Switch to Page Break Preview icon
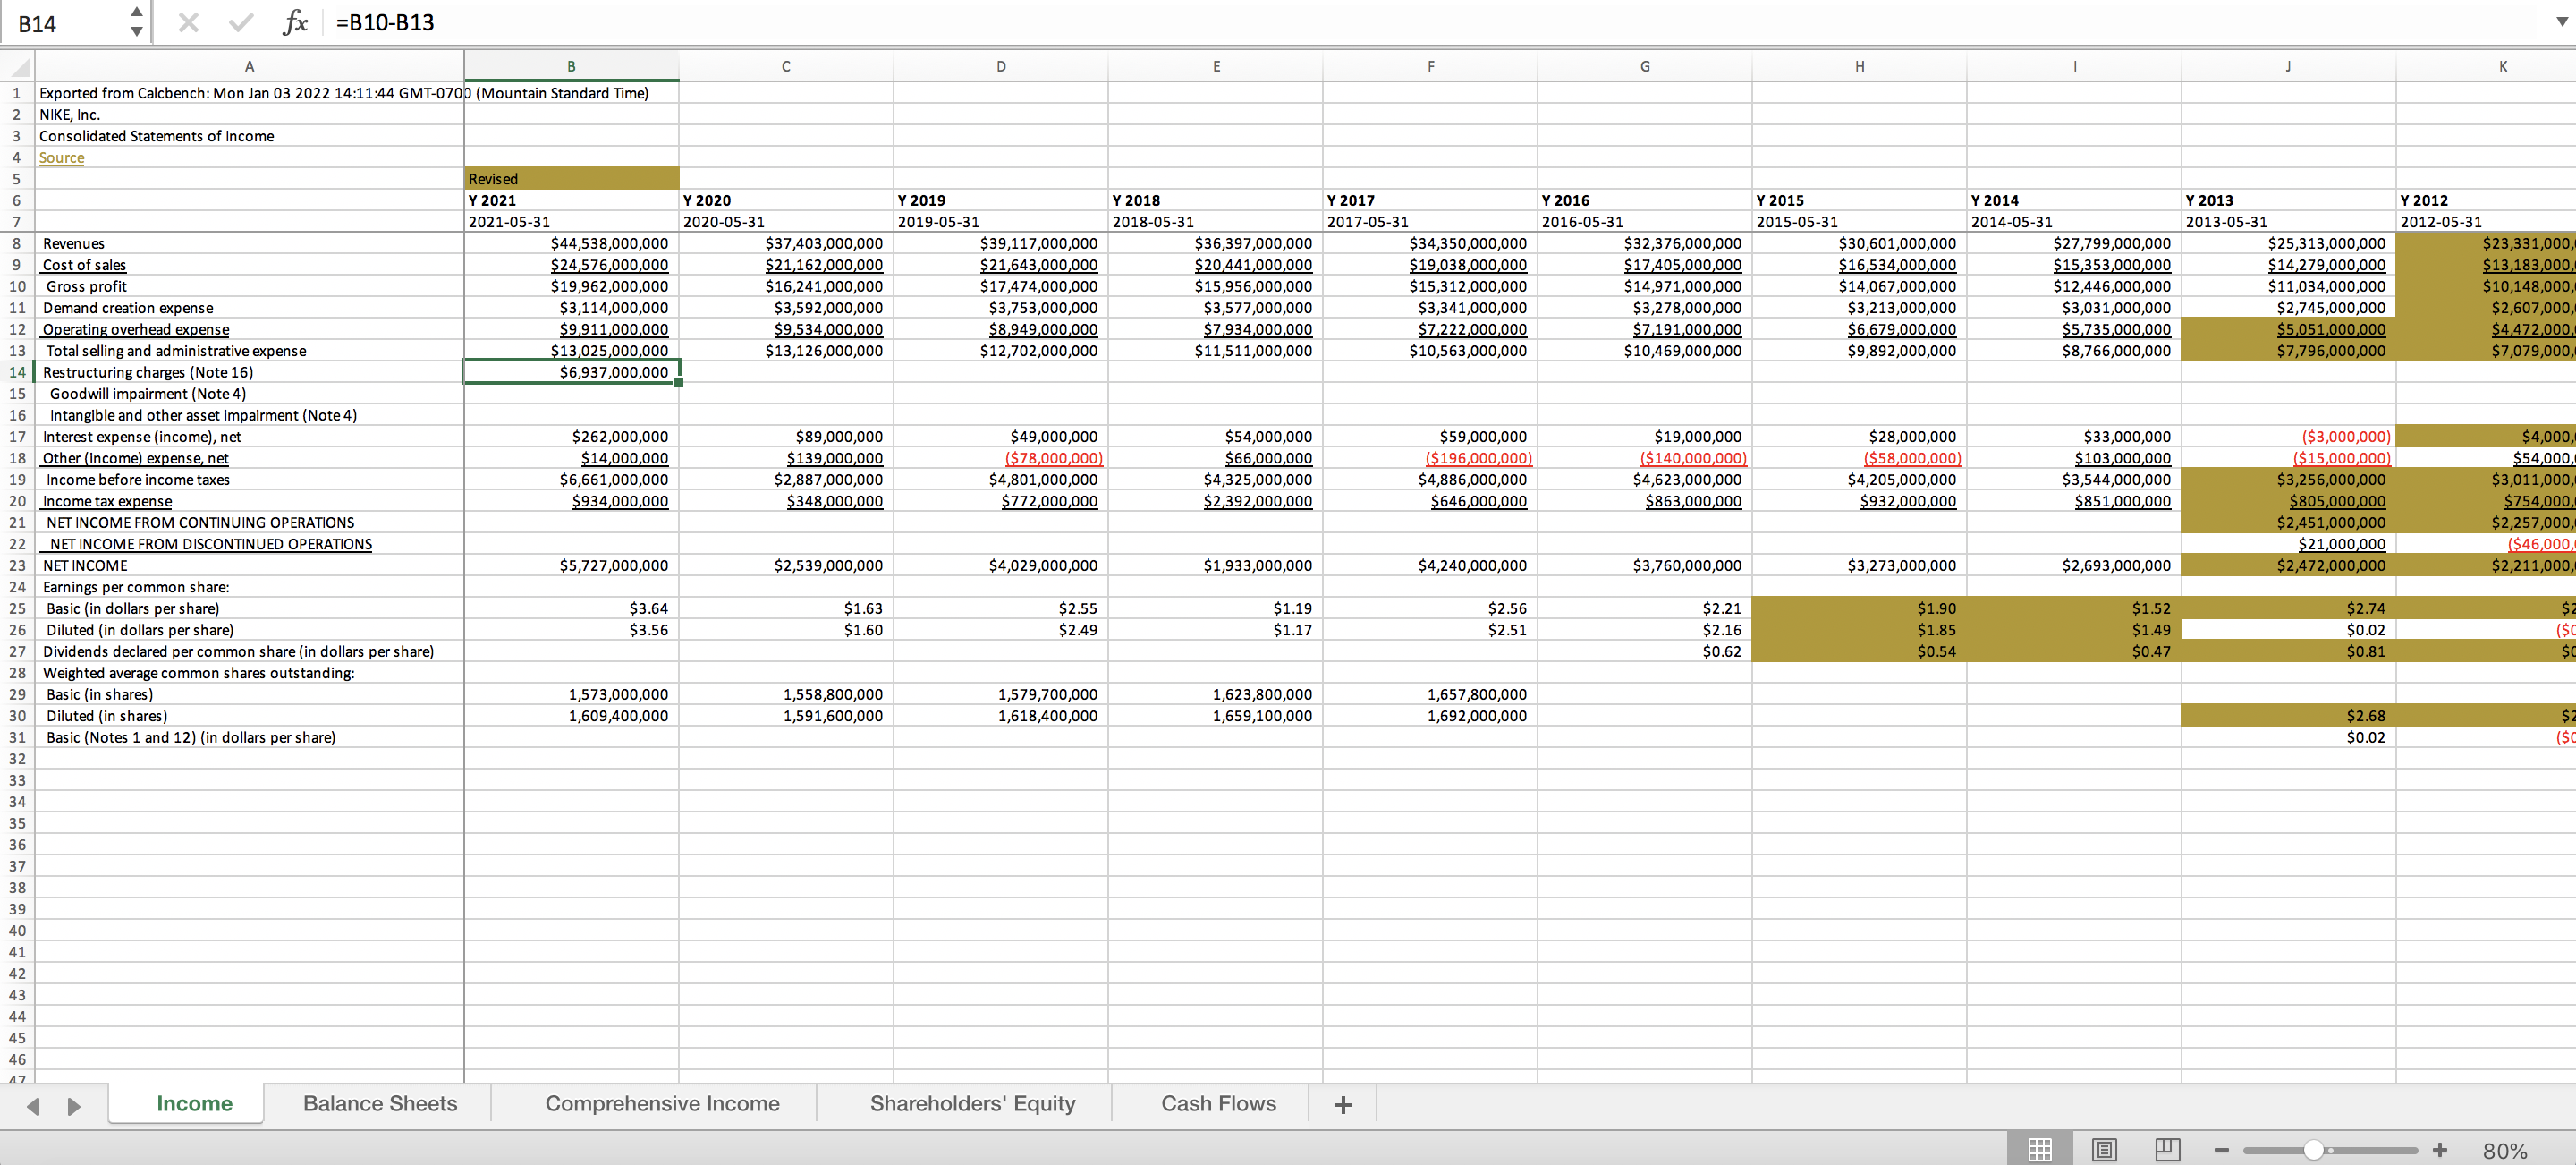This screenshot has width=2576, height=1165. 2168,1150
